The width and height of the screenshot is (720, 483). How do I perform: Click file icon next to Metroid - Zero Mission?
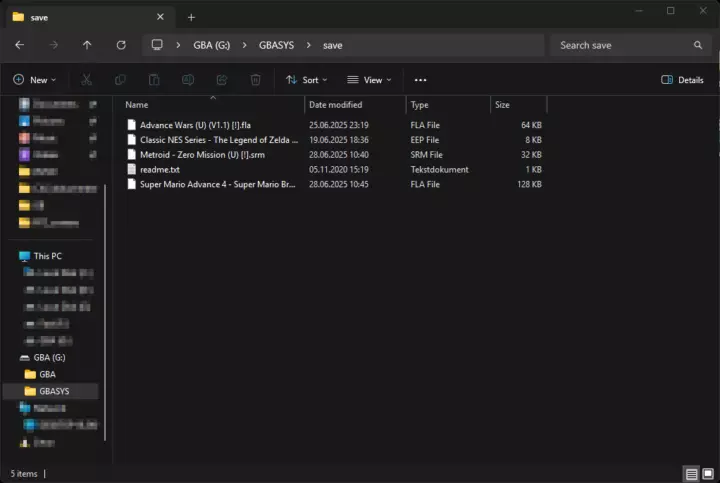point(132,155)
